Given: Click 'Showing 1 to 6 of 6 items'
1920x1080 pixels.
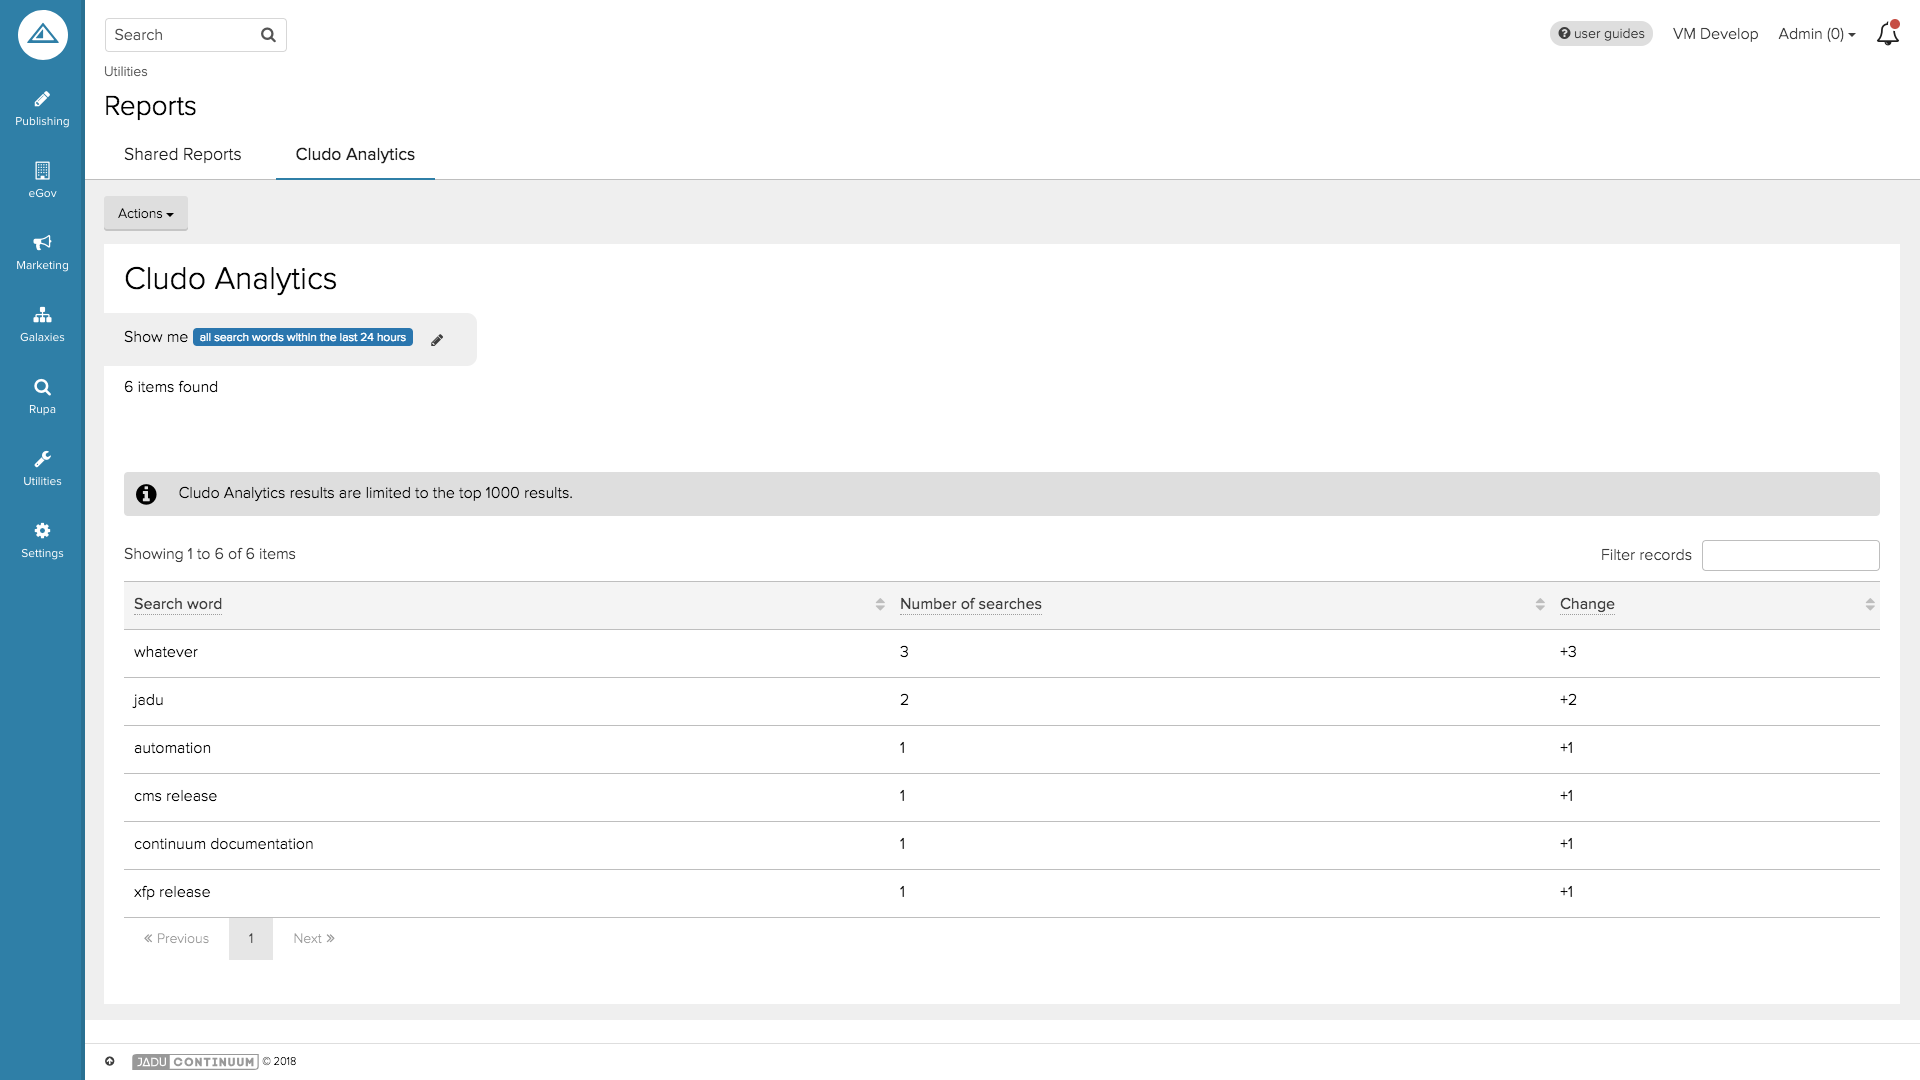Looking at the screenshot, I should [x=210, y=554].
